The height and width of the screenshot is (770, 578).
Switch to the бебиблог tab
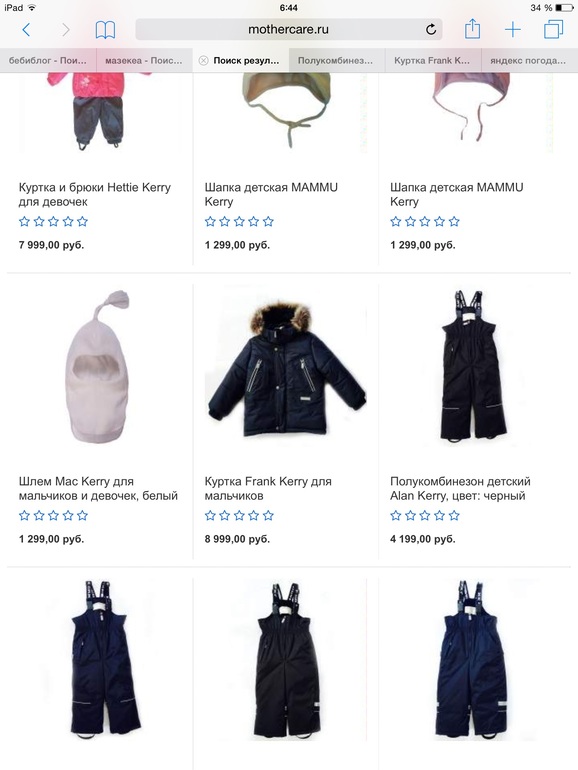48,60
